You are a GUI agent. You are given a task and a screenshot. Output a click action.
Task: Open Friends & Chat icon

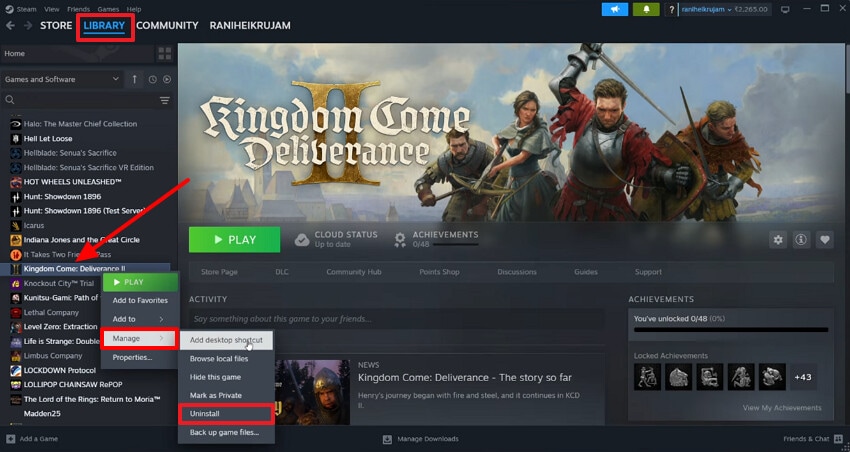tap(839, 439)
